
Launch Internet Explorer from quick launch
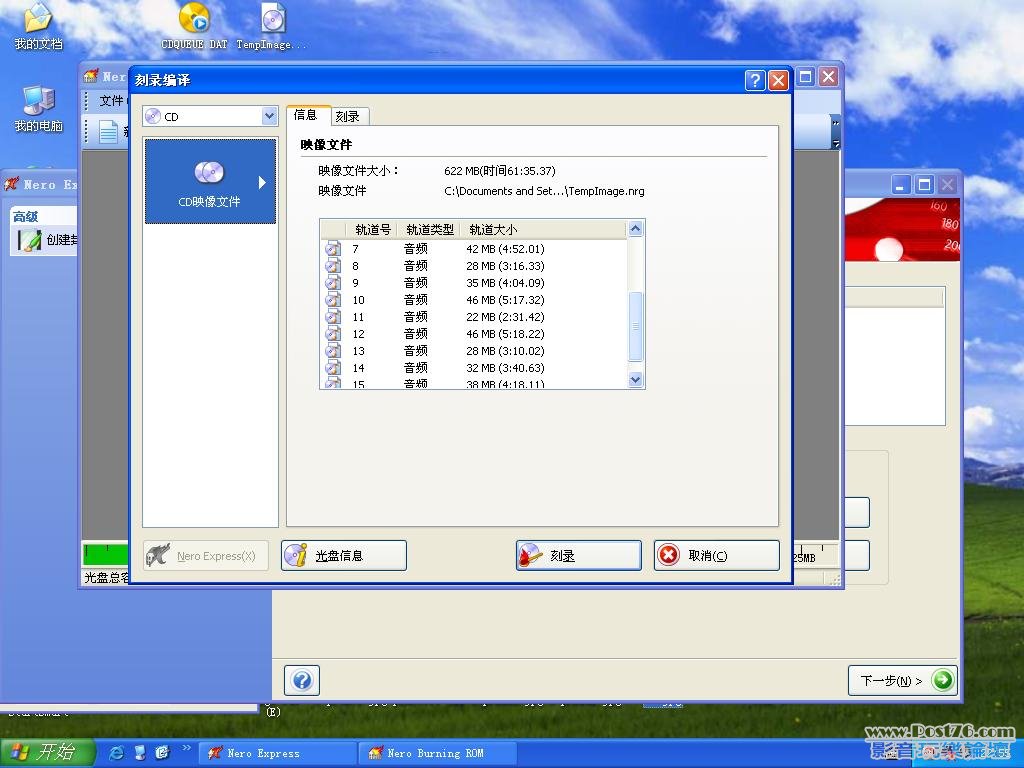(x=117, y=753)
